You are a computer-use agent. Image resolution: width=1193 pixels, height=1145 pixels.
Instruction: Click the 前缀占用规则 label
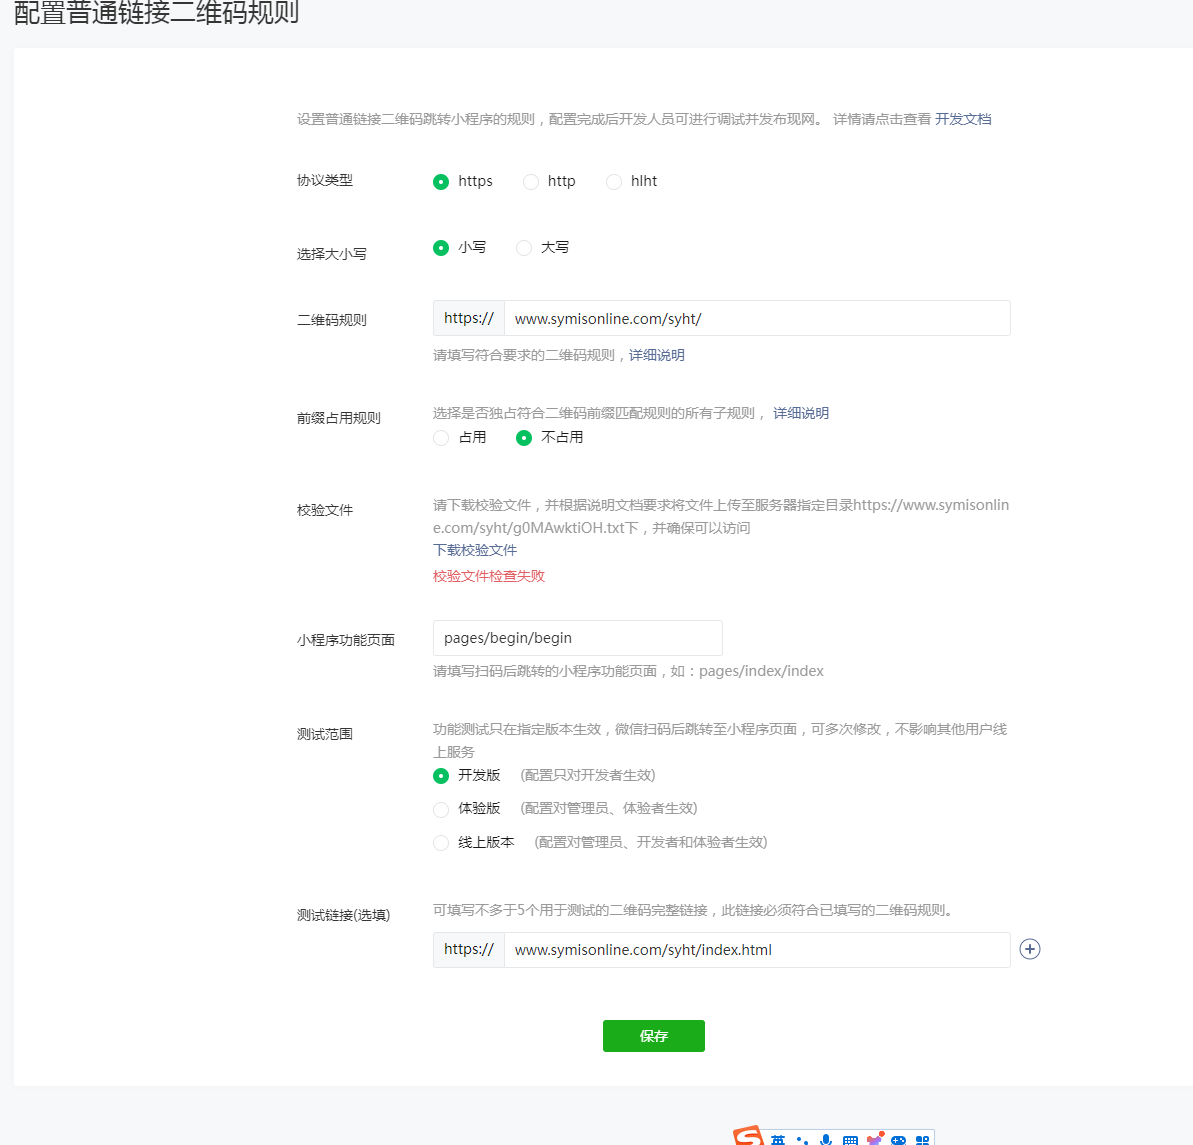tap(339, 418)
